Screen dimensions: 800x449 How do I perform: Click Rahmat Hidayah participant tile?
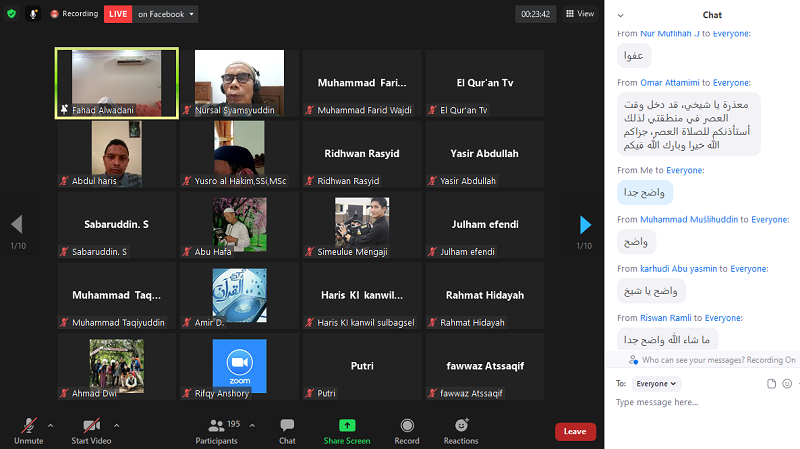(485, 296)
